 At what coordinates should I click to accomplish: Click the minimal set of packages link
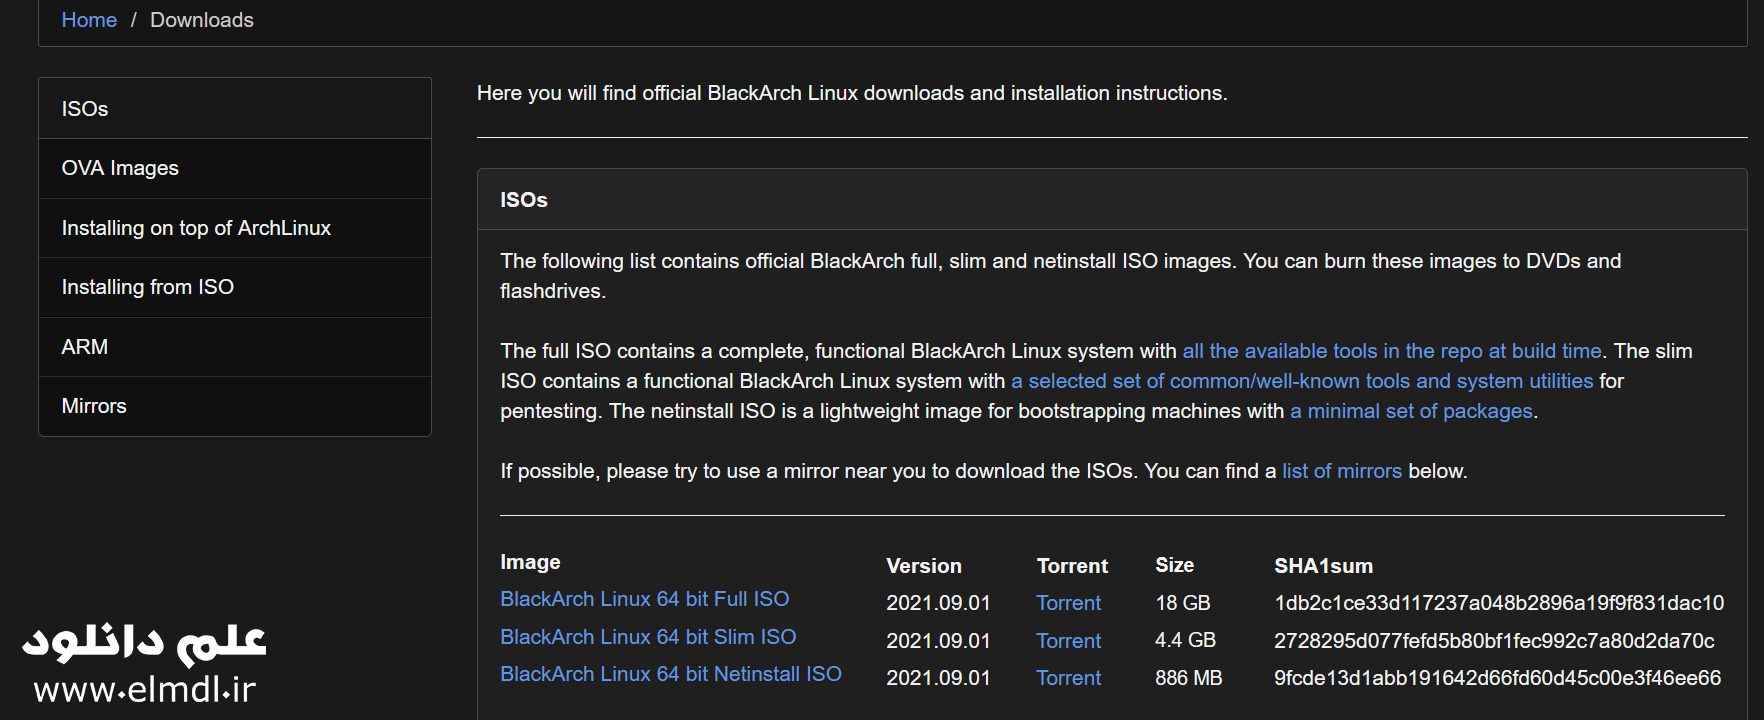click(1410, 411)
